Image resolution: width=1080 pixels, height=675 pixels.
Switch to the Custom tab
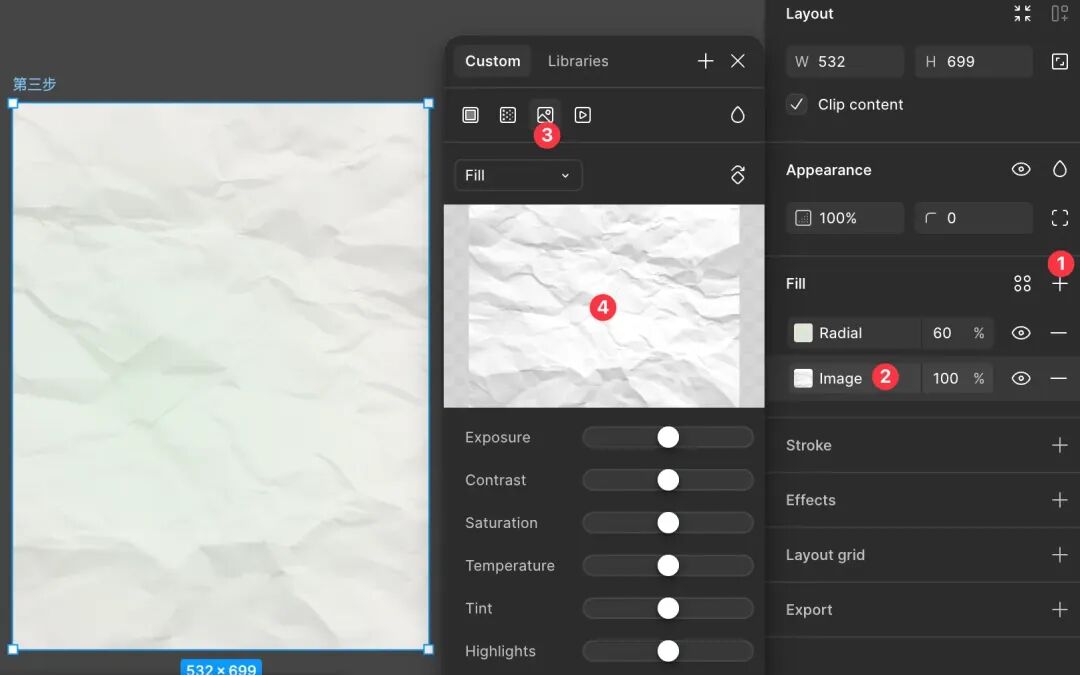492,61
